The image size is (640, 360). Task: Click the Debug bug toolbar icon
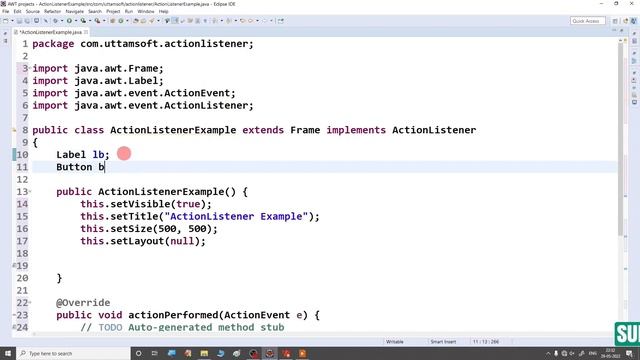pyautogui.click(x=55, y=21)
